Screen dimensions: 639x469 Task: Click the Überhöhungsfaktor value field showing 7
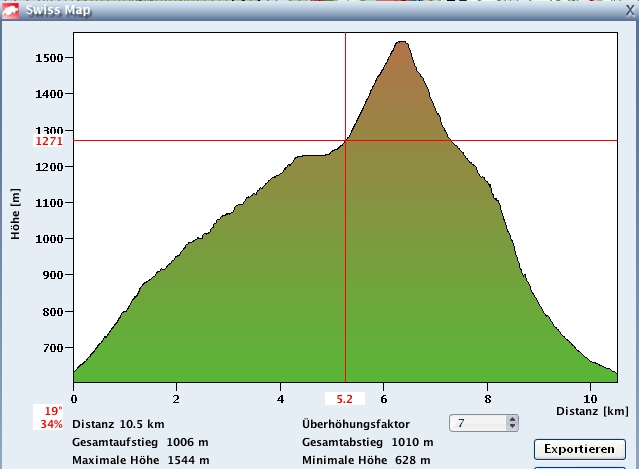(x=478, y=423)
